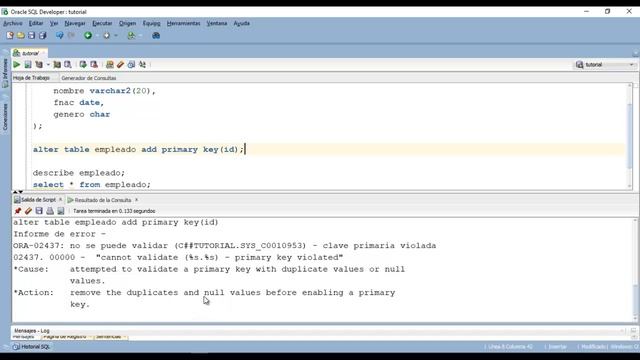Click the SQL History clock icon in toolbar
Image resolution: width=640 pixels, height=360 pixels.
pyautogui.click(x=131, y=64)
